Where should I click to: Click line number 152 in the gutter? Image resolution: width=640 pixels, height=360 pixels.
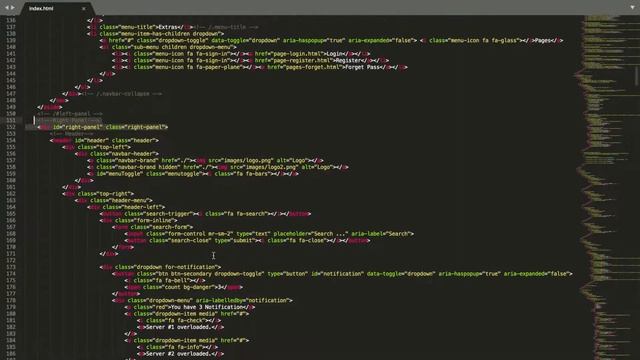click(11, 127)
